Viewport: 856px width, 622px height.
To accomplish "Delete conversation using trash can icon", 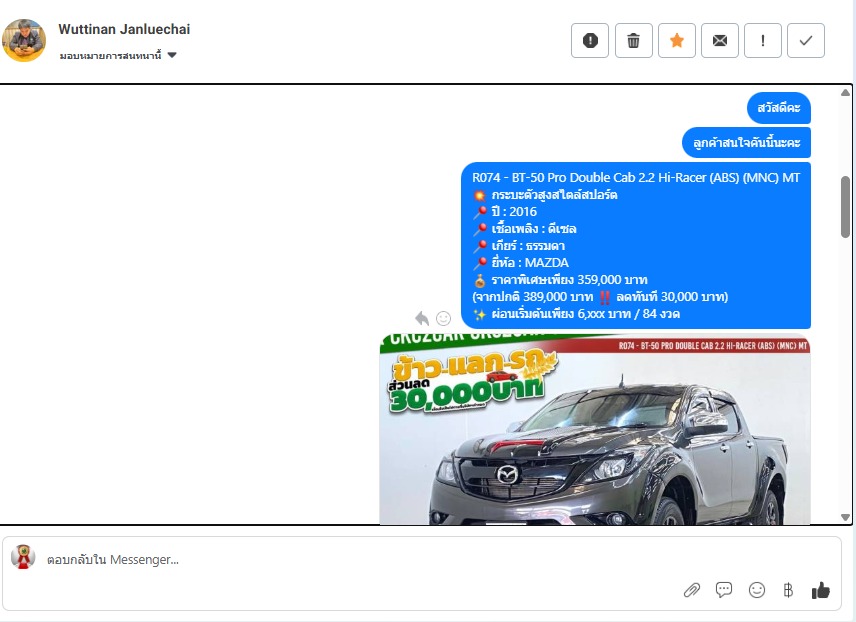I will point(633,40).
